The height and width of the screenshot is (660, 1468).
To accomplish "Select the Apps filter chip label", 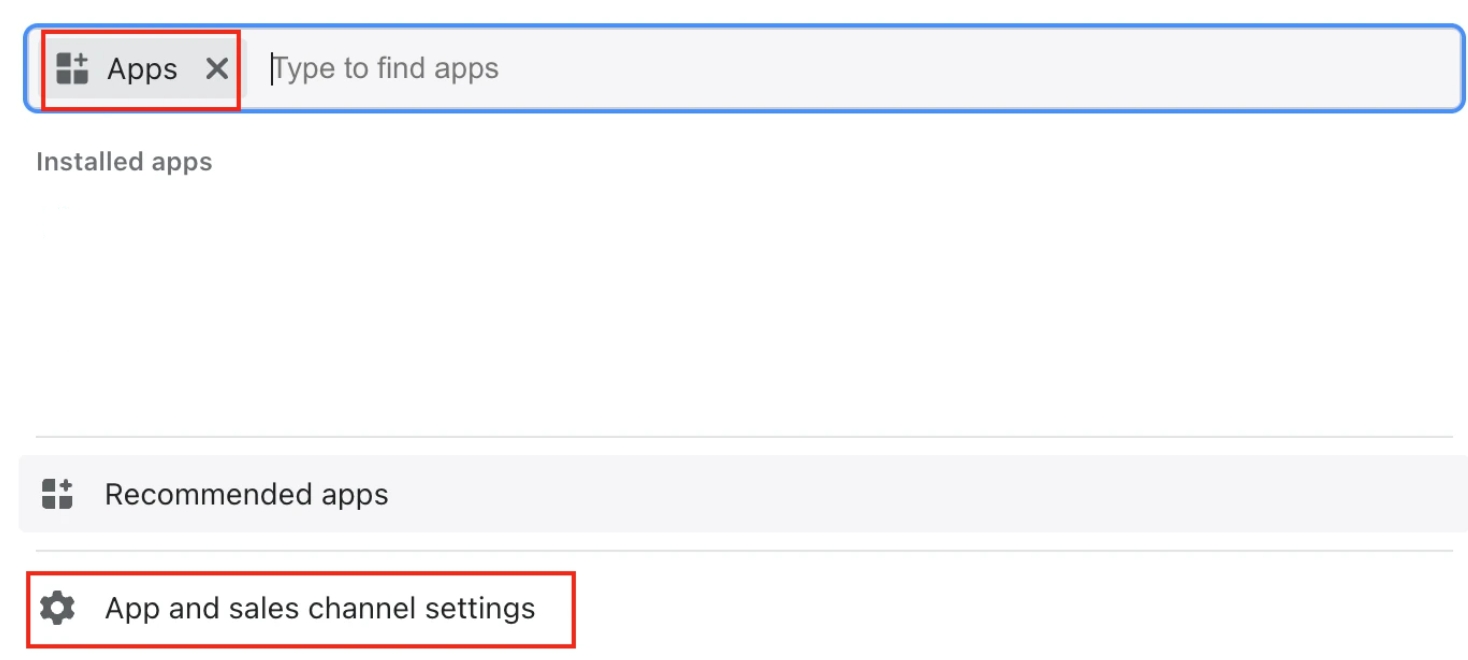I will pyautogui.click(x=140, y=69).
